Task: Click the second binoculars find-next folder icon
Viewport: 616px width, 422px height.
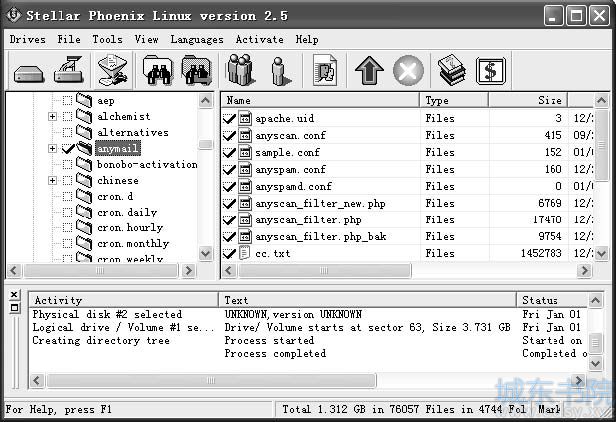Action: click(196, 71)
